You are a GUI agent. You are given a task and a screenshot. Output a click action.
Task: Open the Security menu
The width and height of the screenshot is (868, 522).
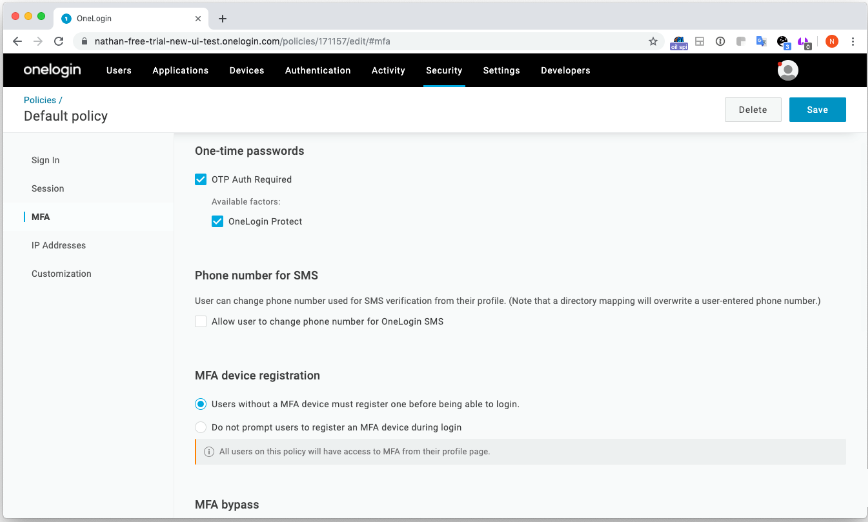click(x=444, y=70)
